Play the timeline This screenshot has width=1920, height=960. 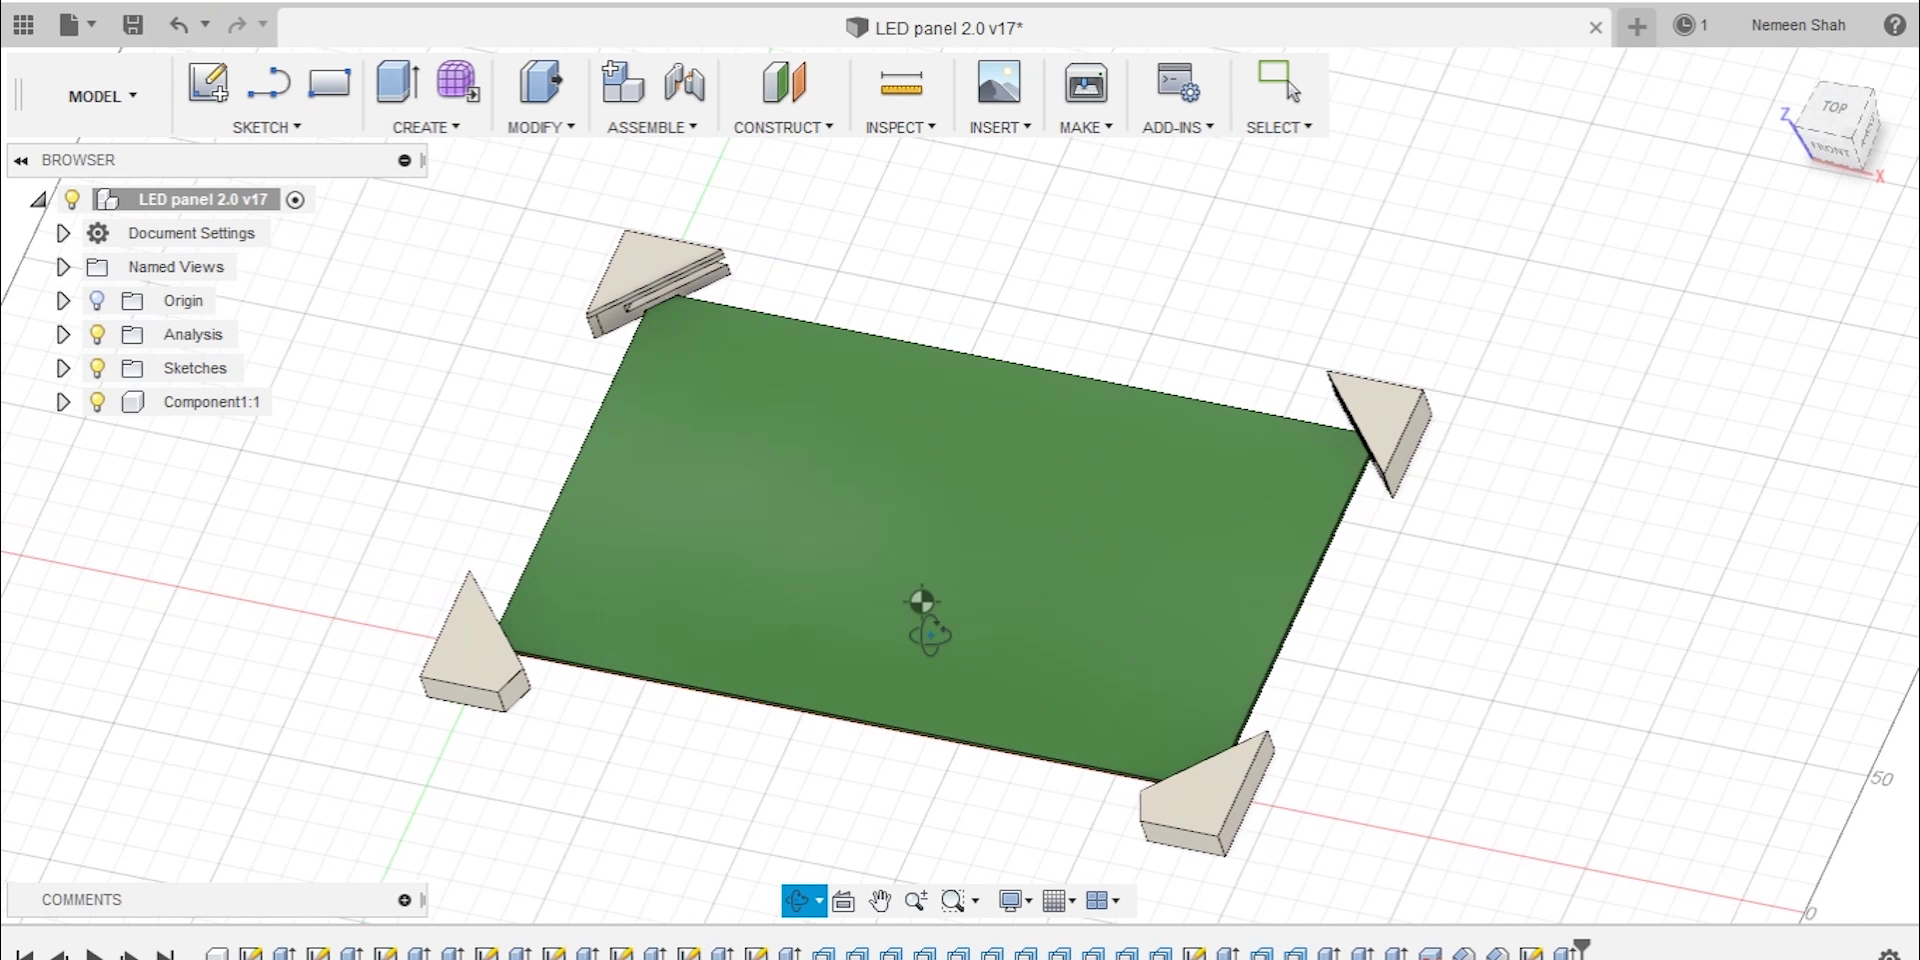(x=94, y=955)
